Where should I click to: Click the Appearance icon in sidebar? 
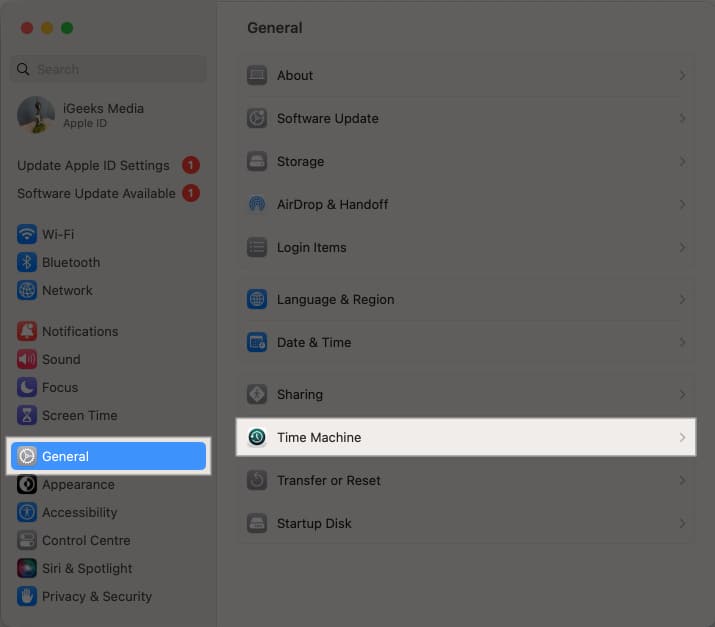[26, 484]
